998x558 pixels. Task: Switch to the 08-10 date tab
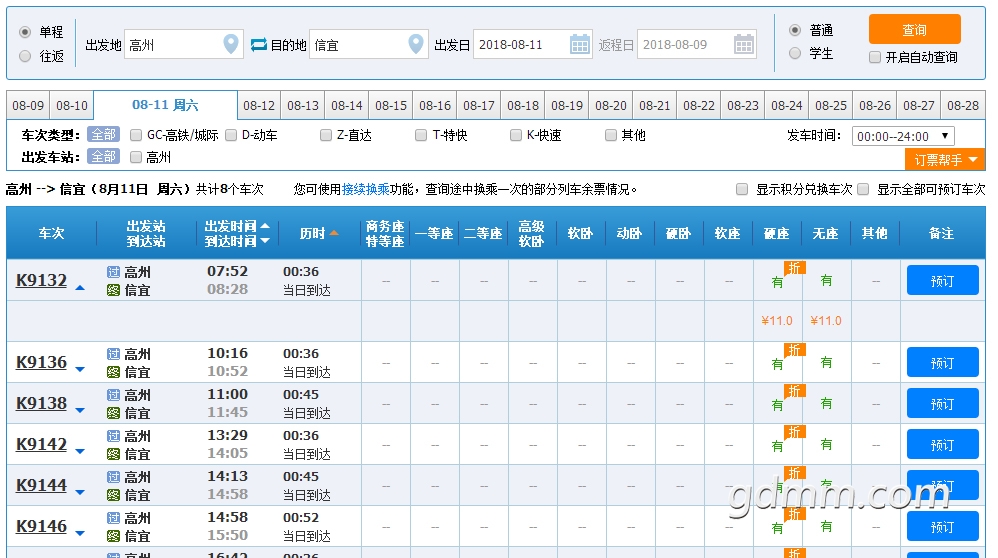pos(72,106)
